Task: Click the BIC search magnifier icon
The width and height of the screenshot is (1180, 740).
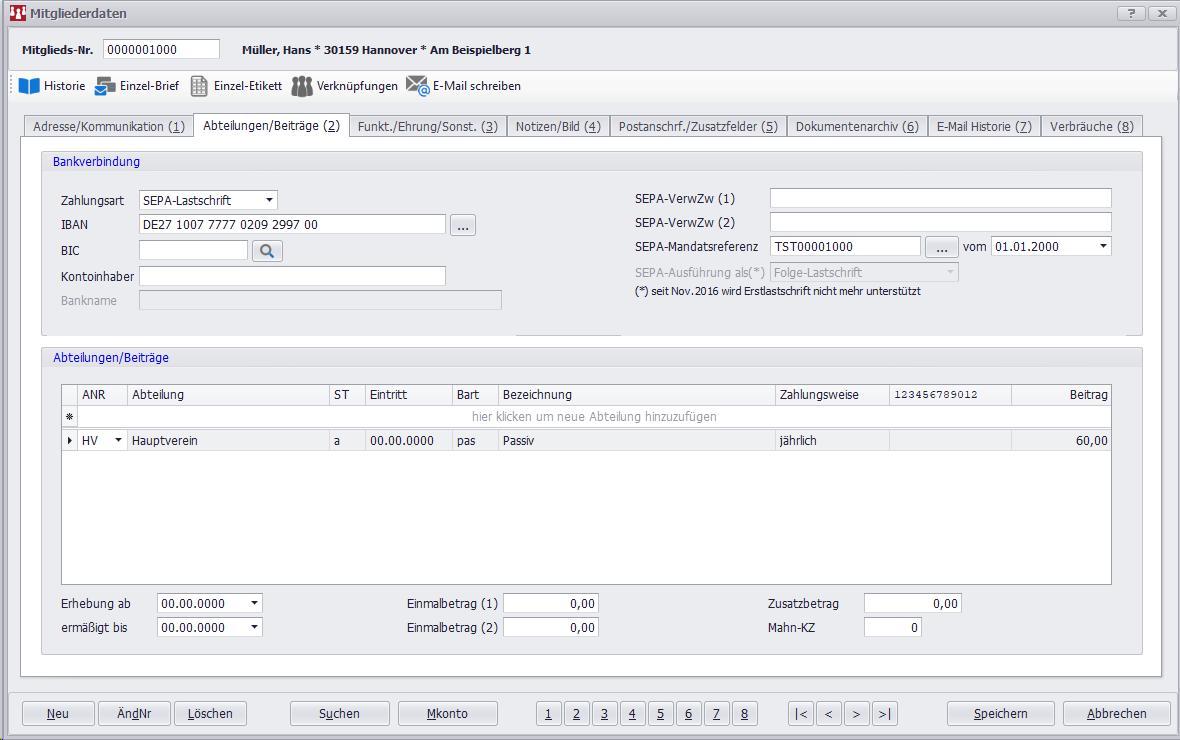Action: click(x=267, y=251)
